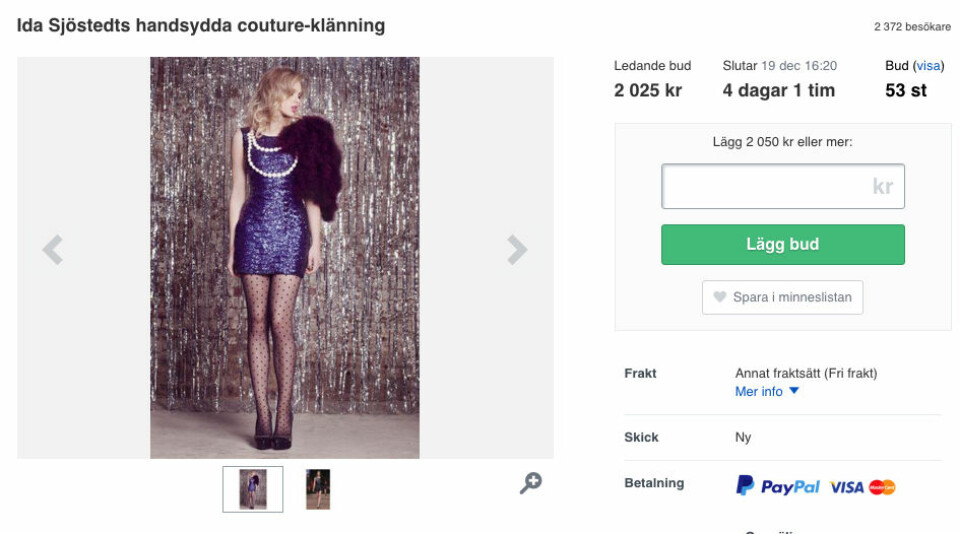Click the PayPal payment logo

tap(777, 487)
